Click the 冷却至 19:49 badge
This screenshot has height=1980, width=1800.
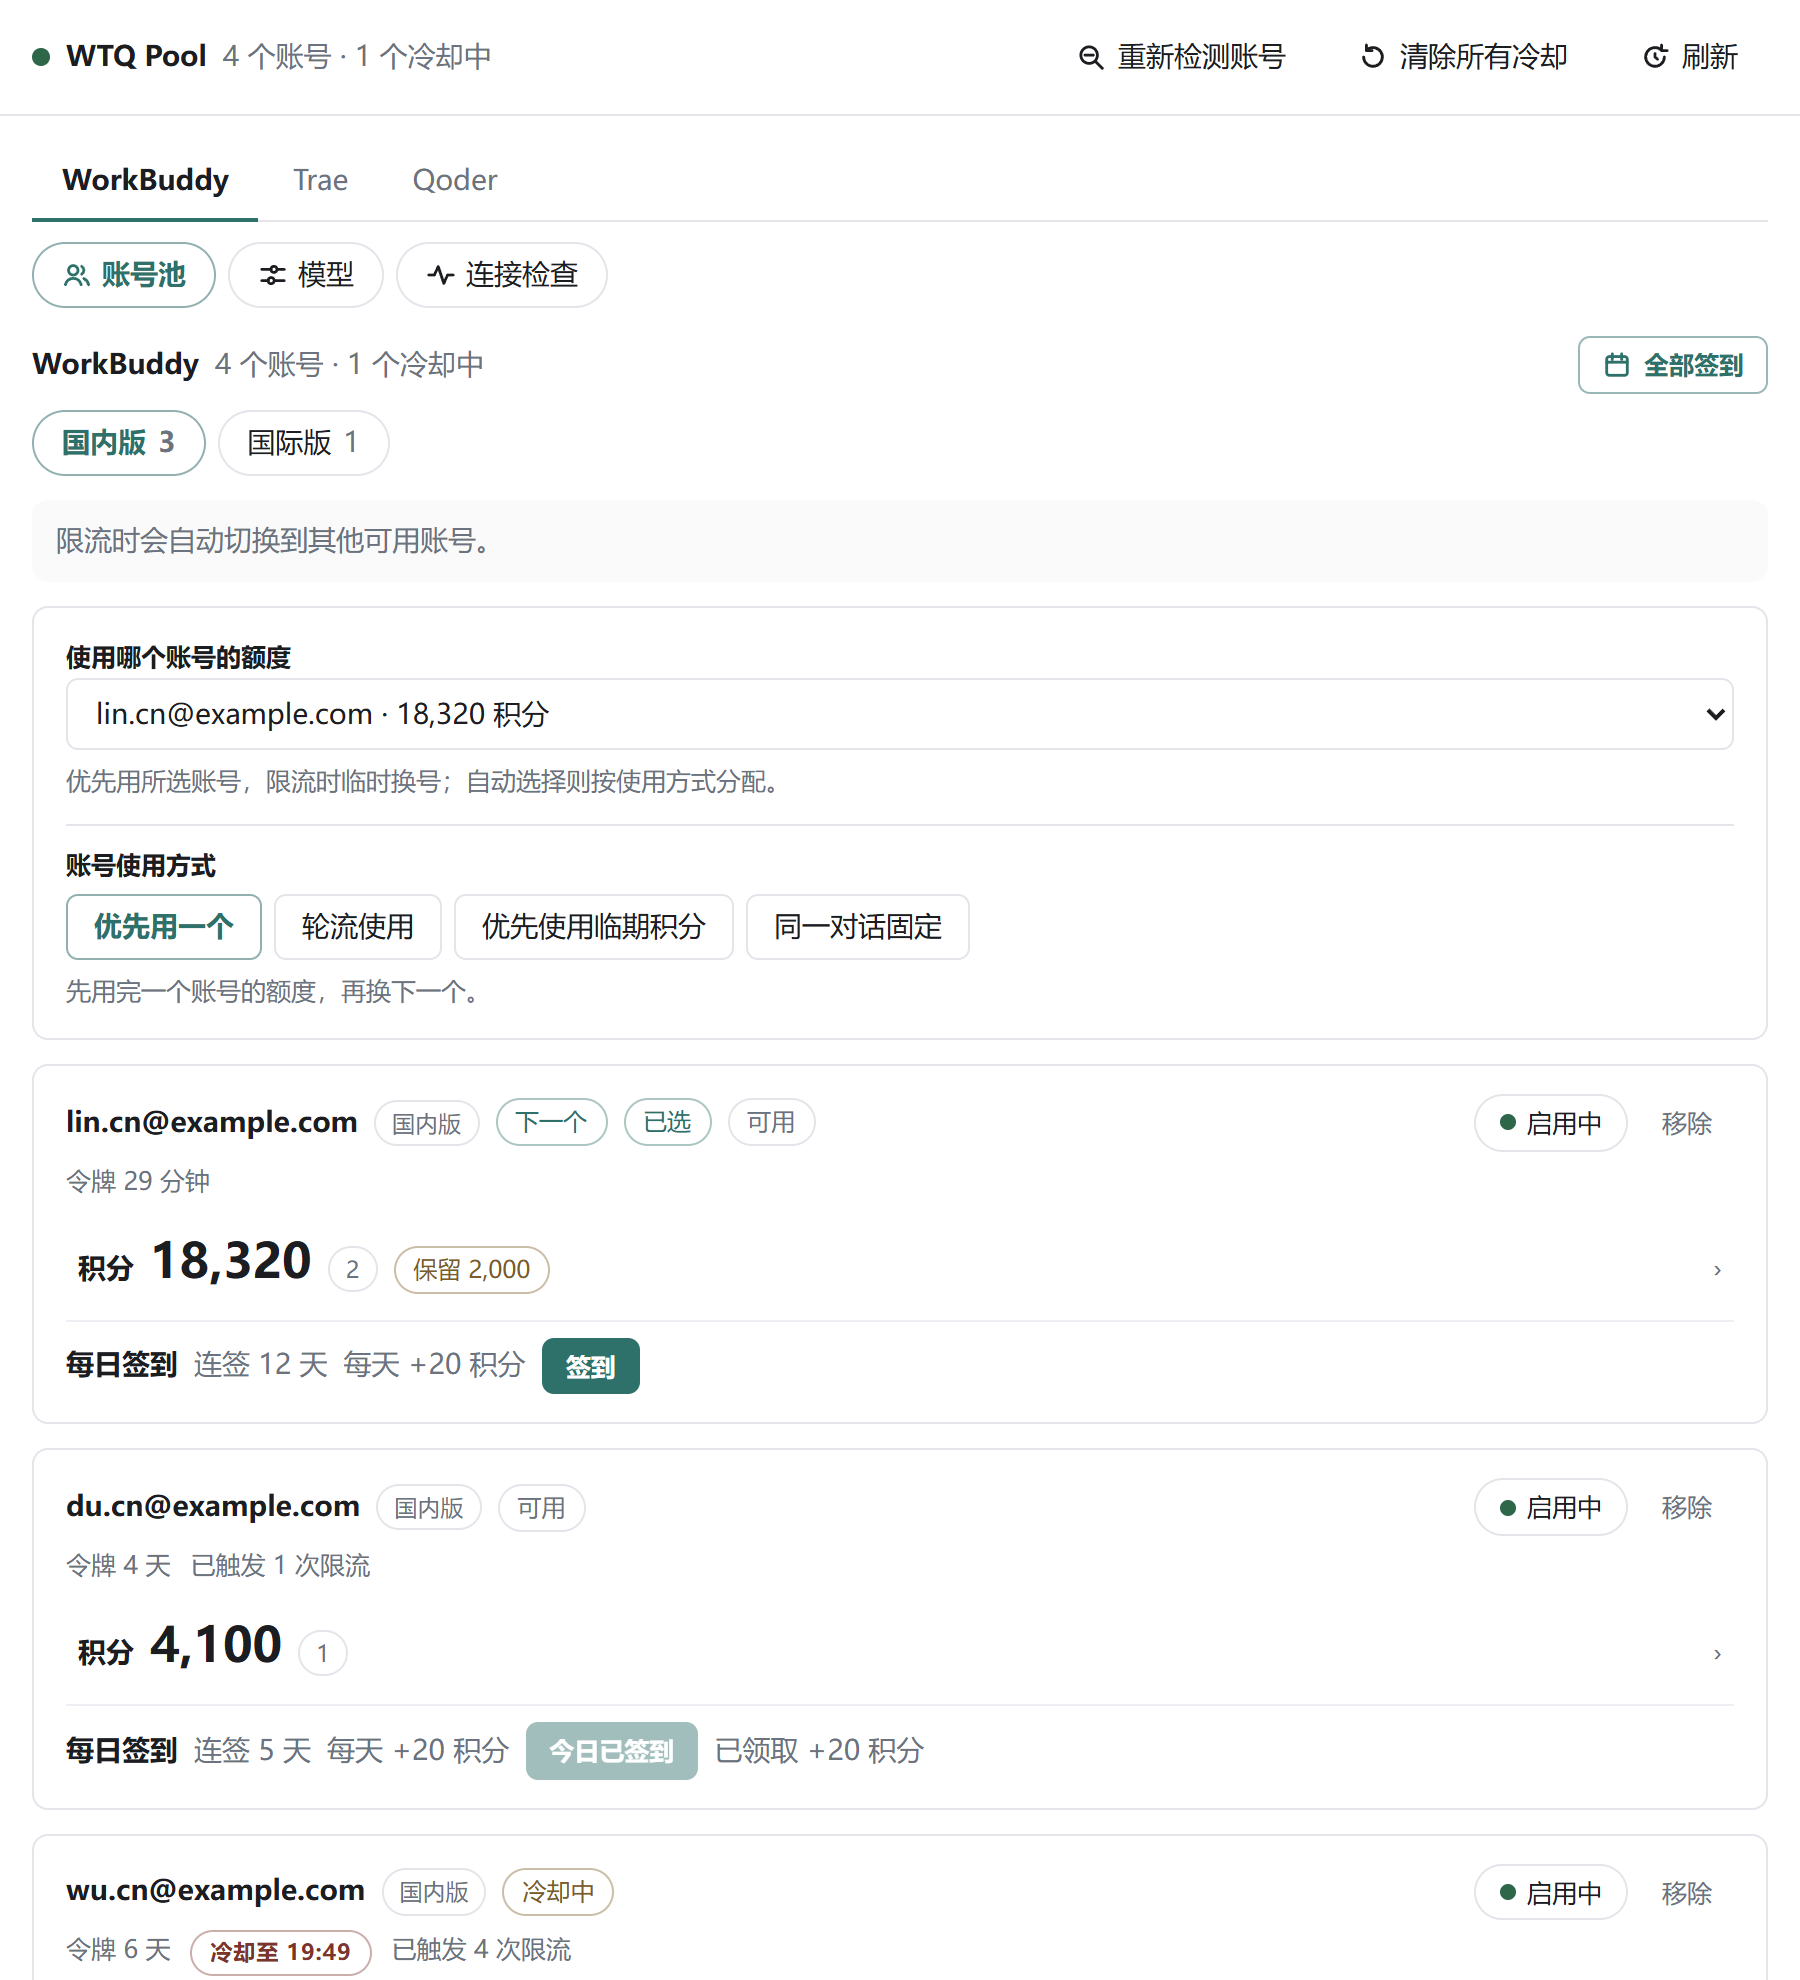(281, 1952)
